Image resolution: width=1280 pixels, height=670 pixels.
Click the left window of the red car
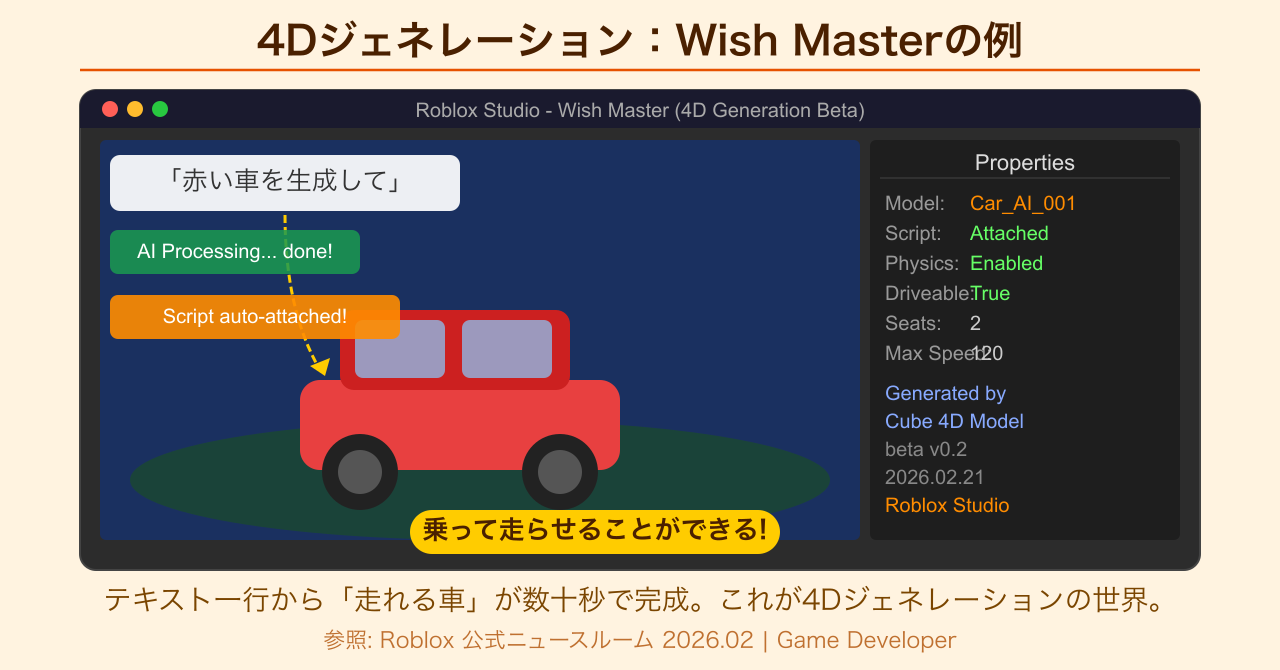[400, 350]
